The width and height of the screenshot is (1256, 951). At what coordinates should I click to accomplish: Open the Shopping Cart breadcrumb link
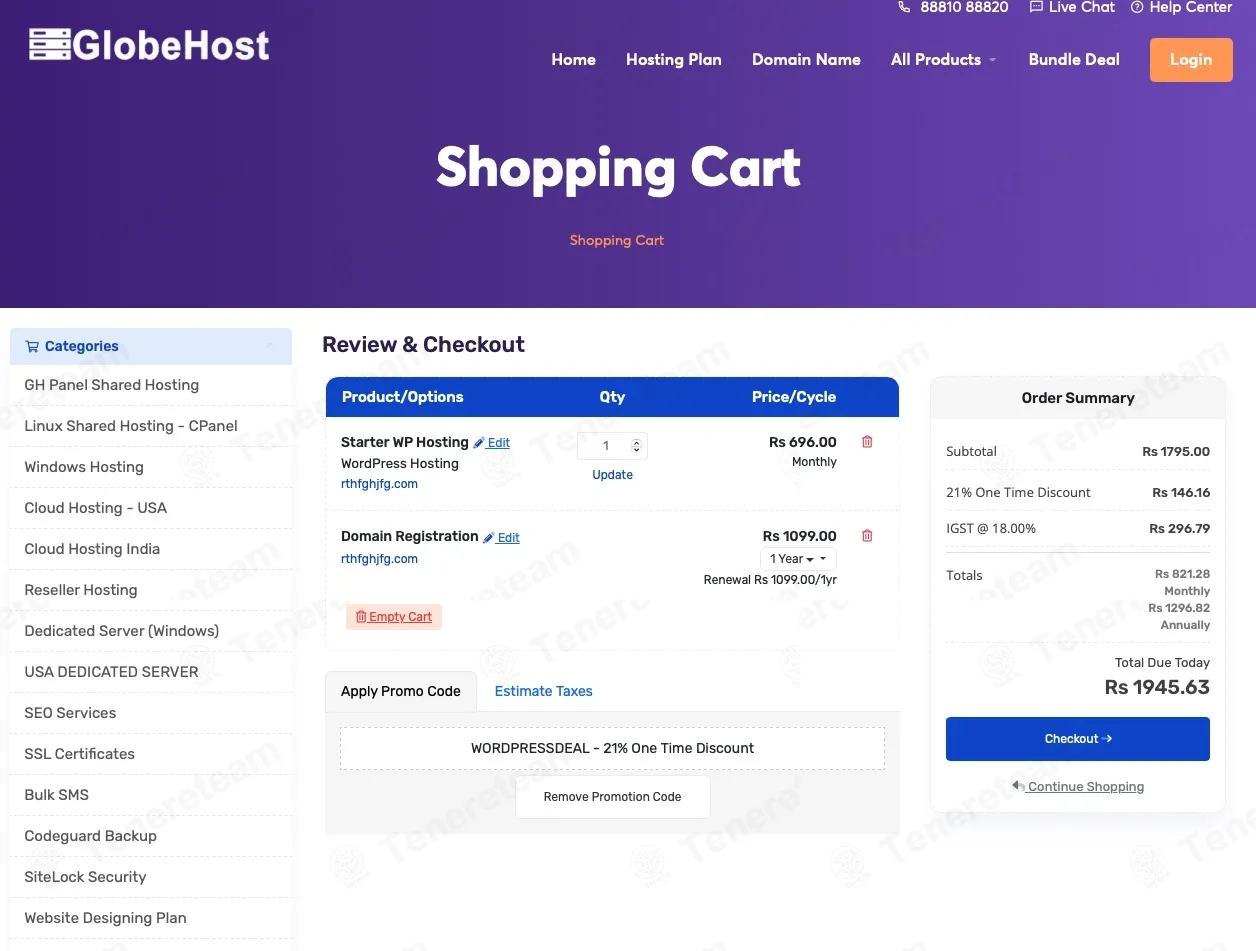(x=617, y=240)
